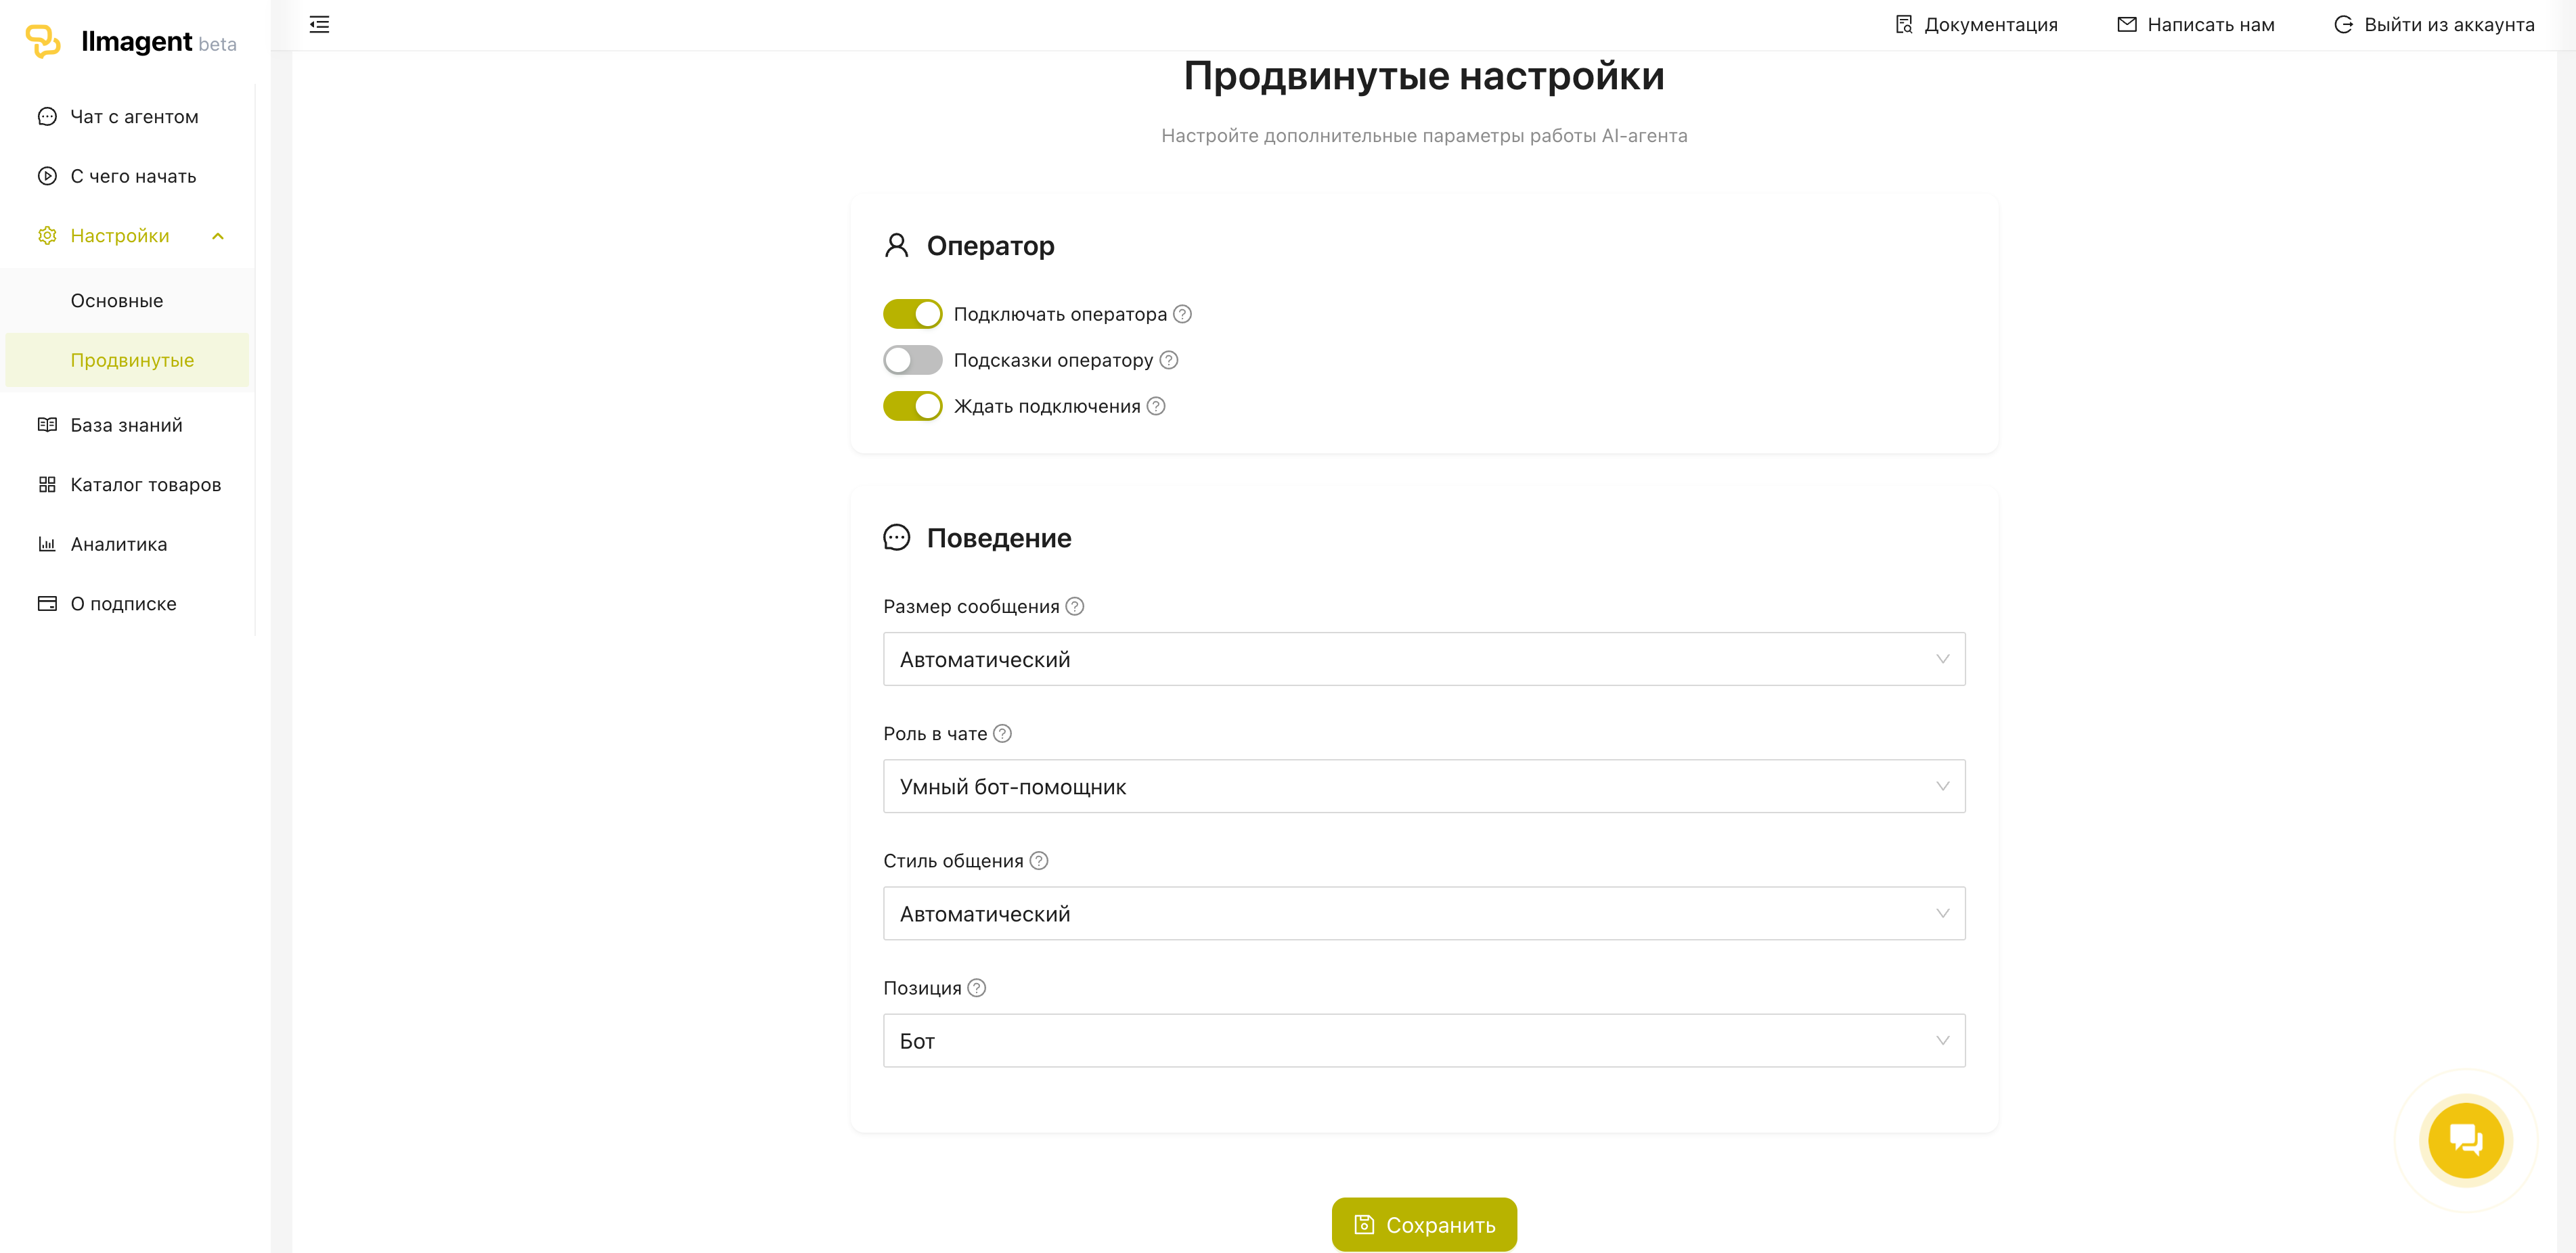Click the sidebar collapse icon
The width and height of the screenshot is (2576, 1253).
(319, 24)
